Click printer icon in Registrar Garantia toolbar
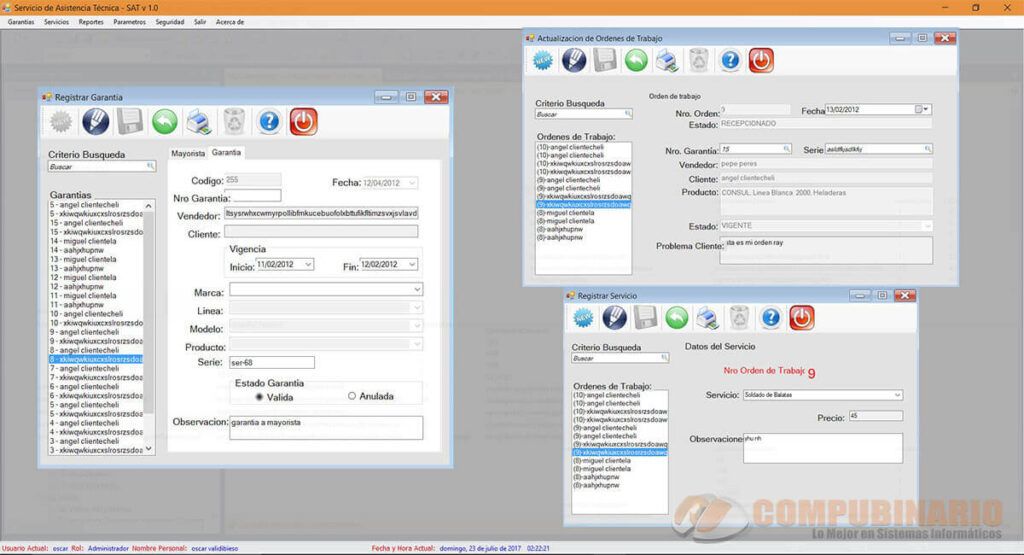 pos(199,121)
